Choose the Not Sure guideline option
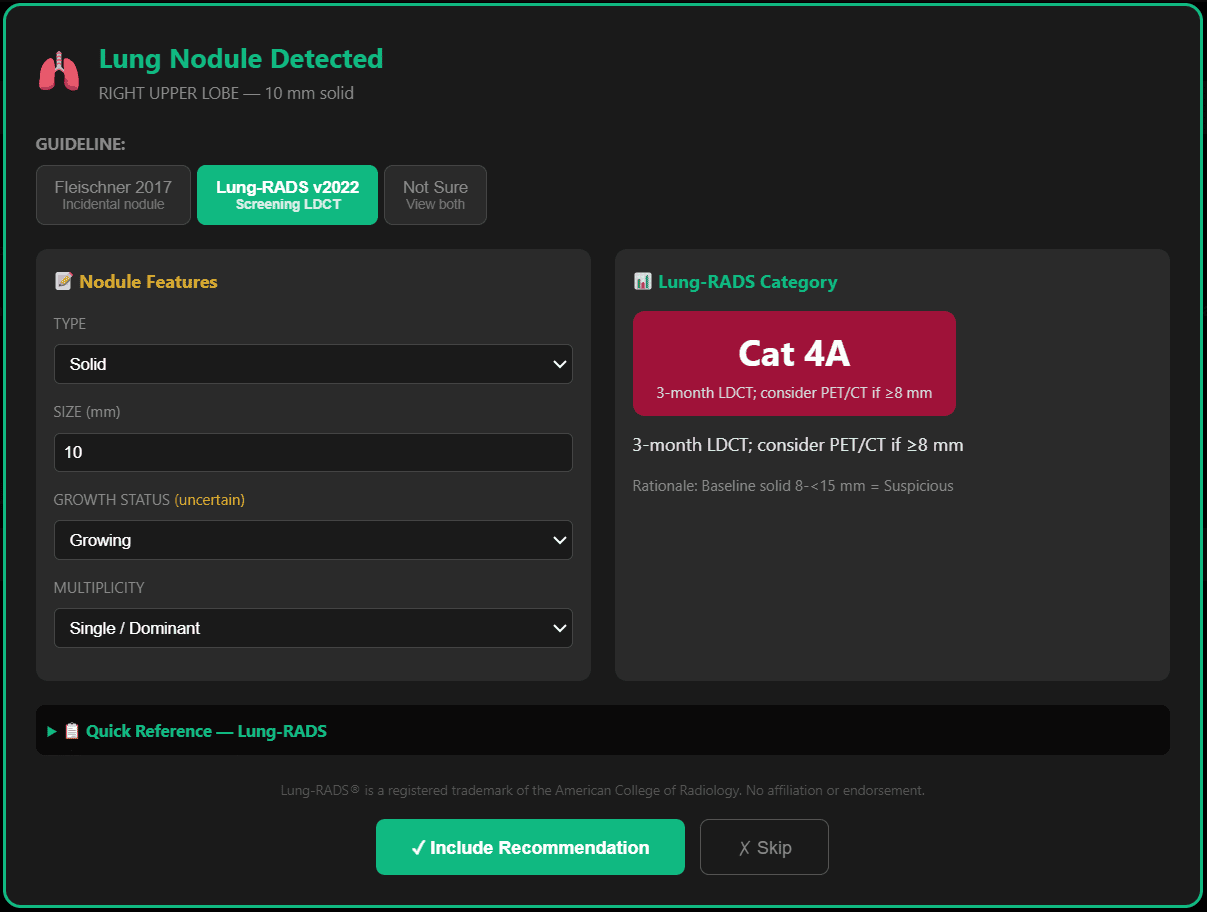1207x912 pixels. click(435, 195)
